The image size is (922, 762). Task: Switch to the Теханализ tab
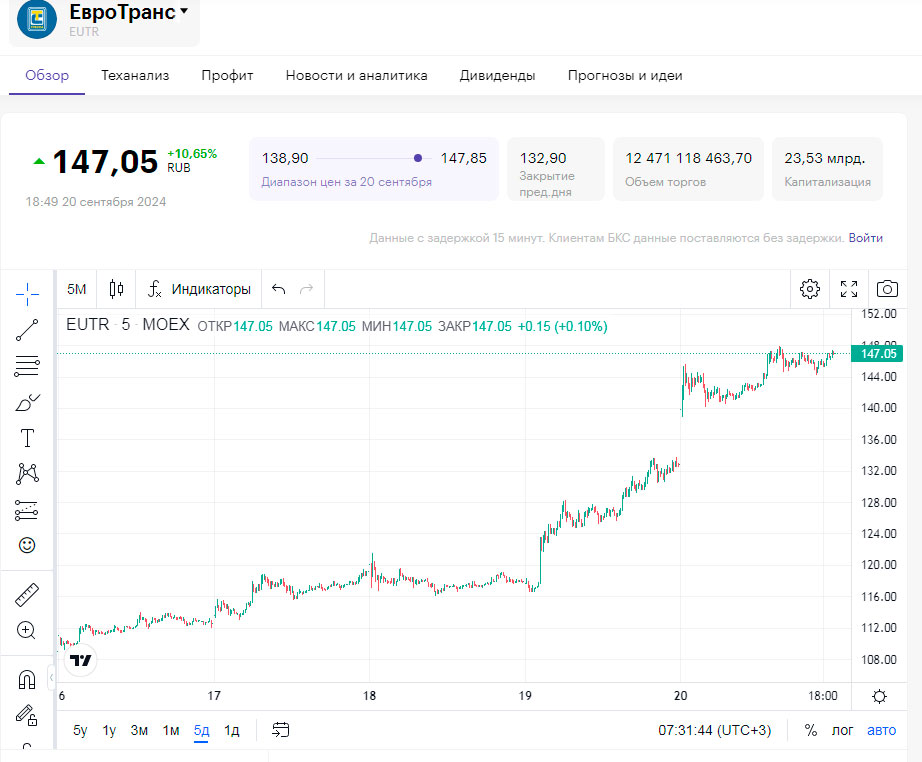[x=135, y=75]
